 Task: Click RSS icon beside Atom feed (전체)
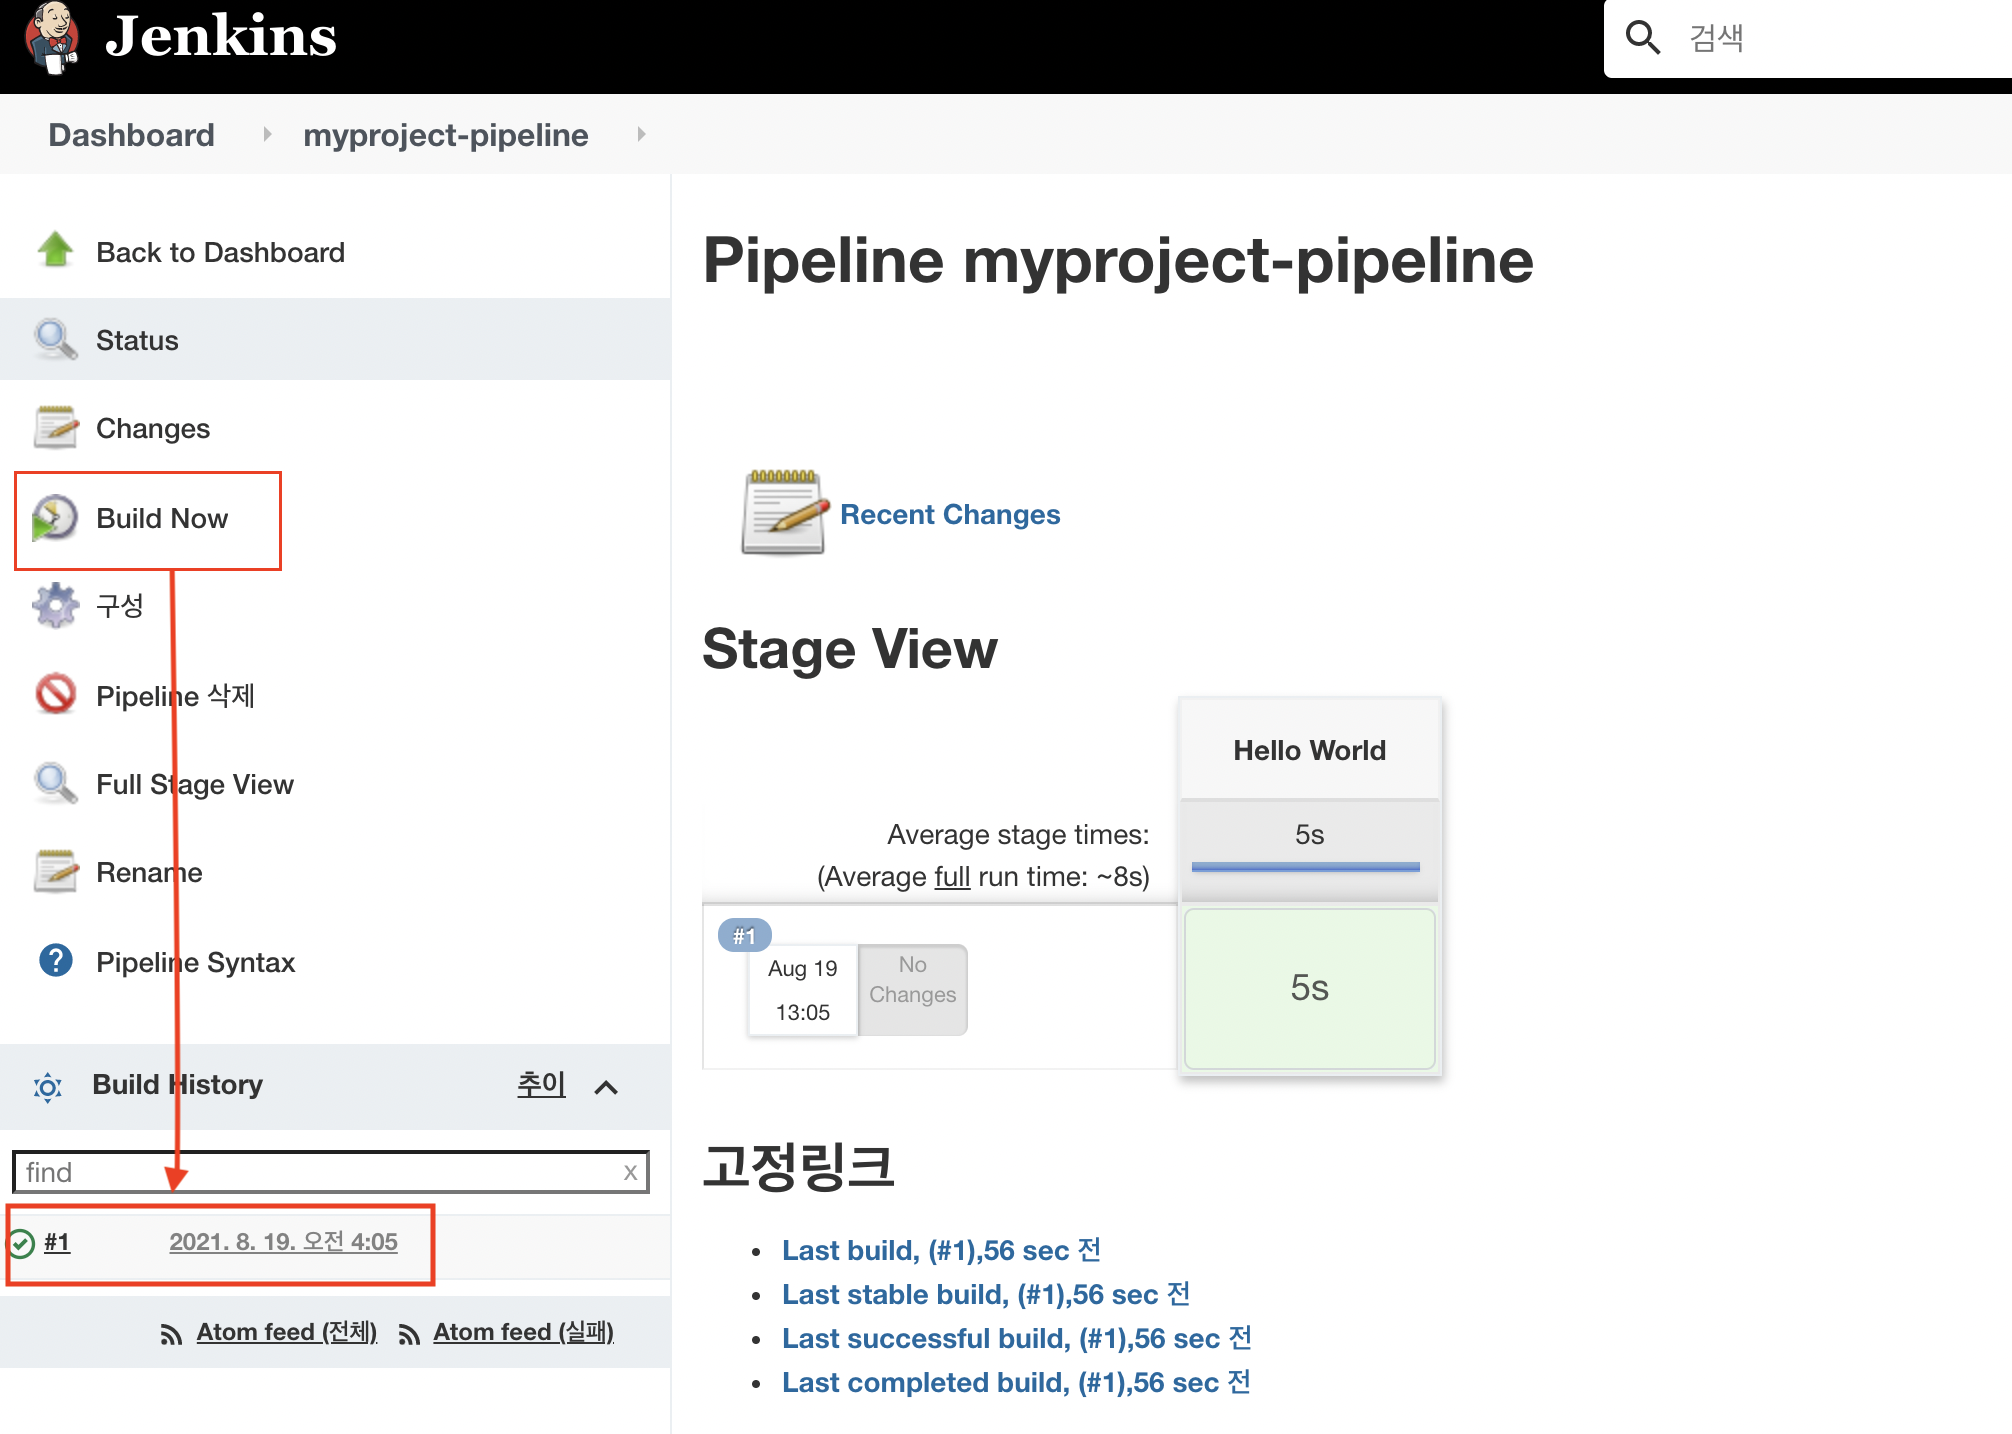(171, 1334)
